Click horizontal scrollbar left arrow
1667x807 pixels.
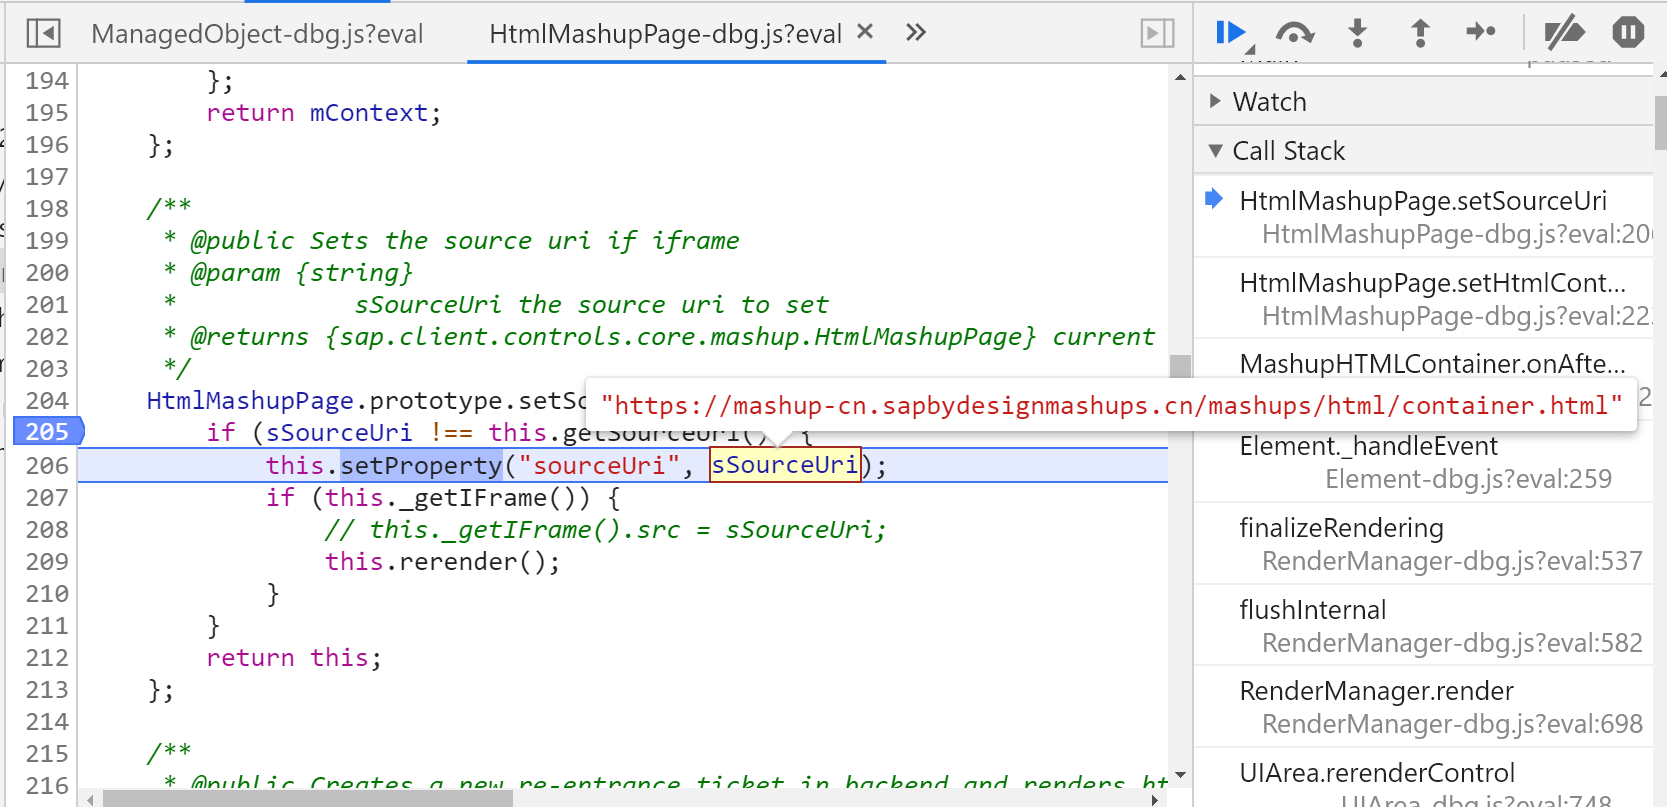pyautogui.click(x=91, y=799)
